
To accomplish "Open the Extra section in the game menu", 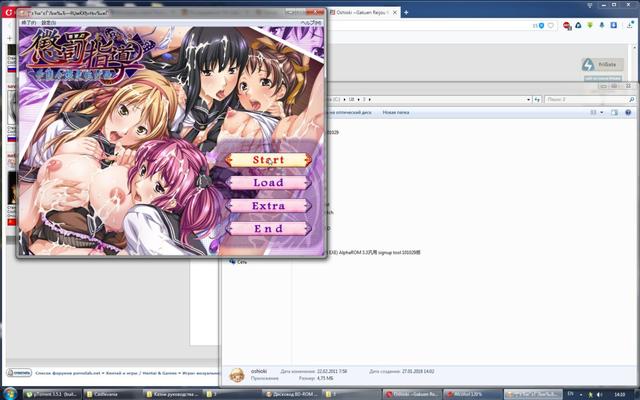I will (x=268, y=206).
